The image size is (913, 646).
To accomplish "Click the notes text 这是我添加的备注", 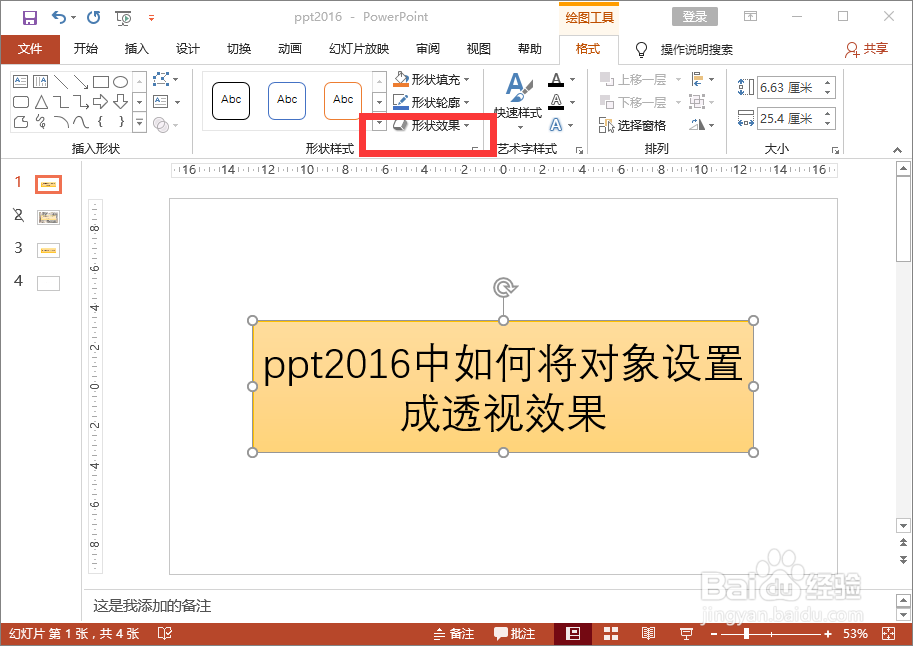I will [x=152, y=606].
